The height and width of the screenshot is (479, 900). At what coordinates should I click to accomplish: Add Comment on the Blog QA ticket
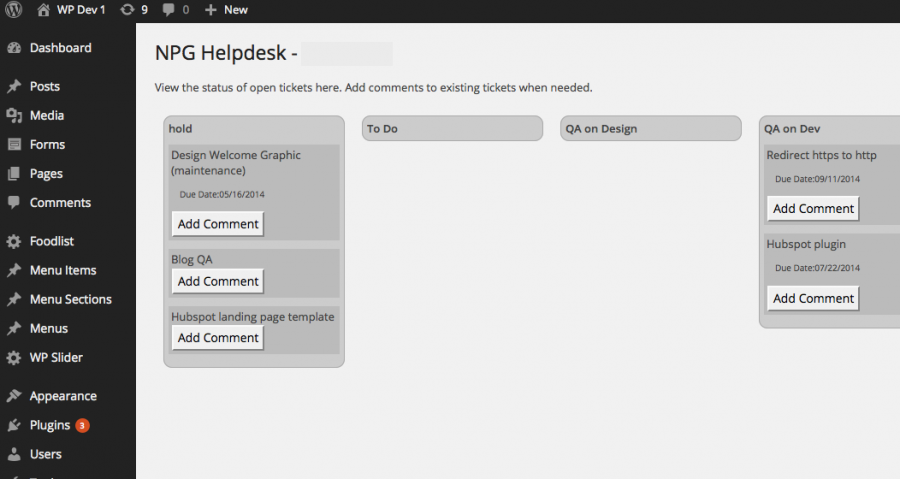(x=218, y=281)
